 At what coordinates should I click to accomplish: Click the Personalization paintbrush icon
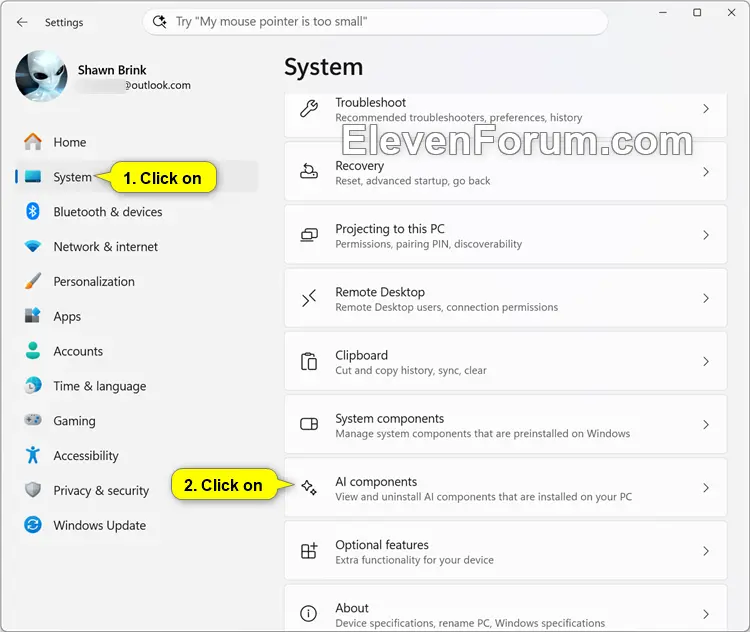click(33, 281)
